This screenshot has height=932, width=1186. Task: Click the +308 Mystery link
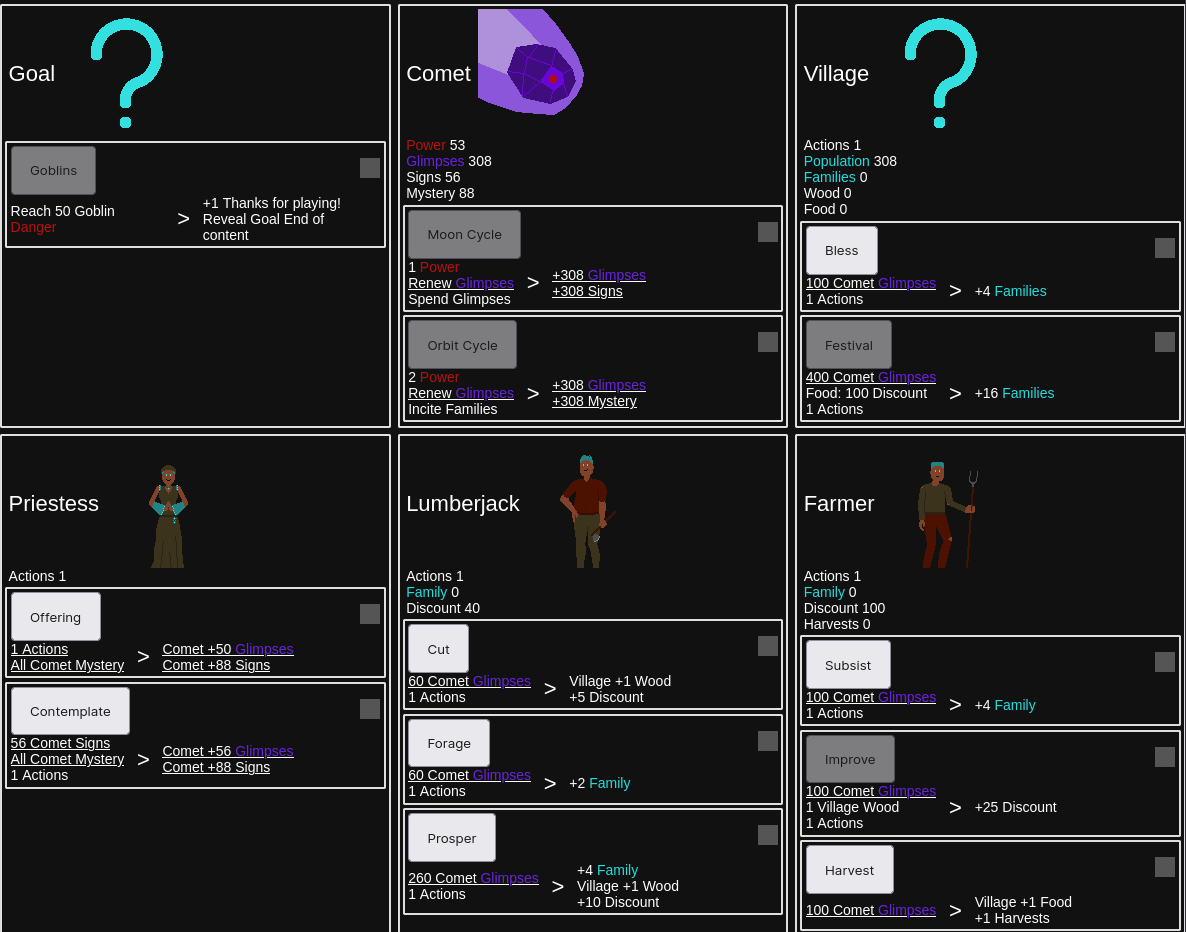595,401
